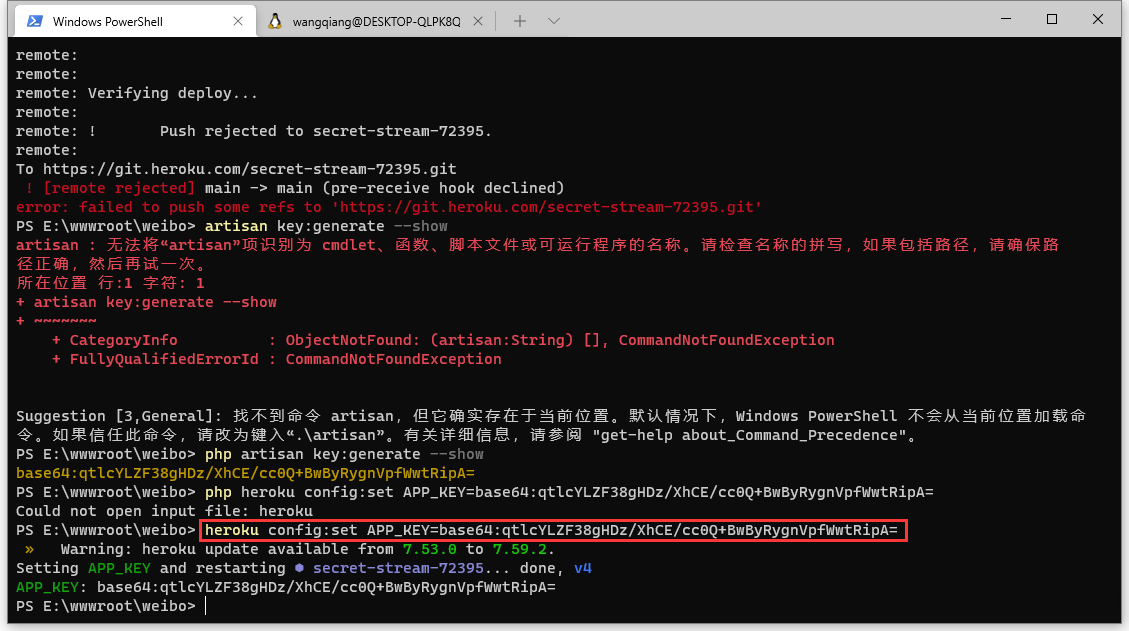Close the wangqiang@DESKTOP-QLPK8Q tab
Viewport: 1129px width, 631px height.
point(477,22)
